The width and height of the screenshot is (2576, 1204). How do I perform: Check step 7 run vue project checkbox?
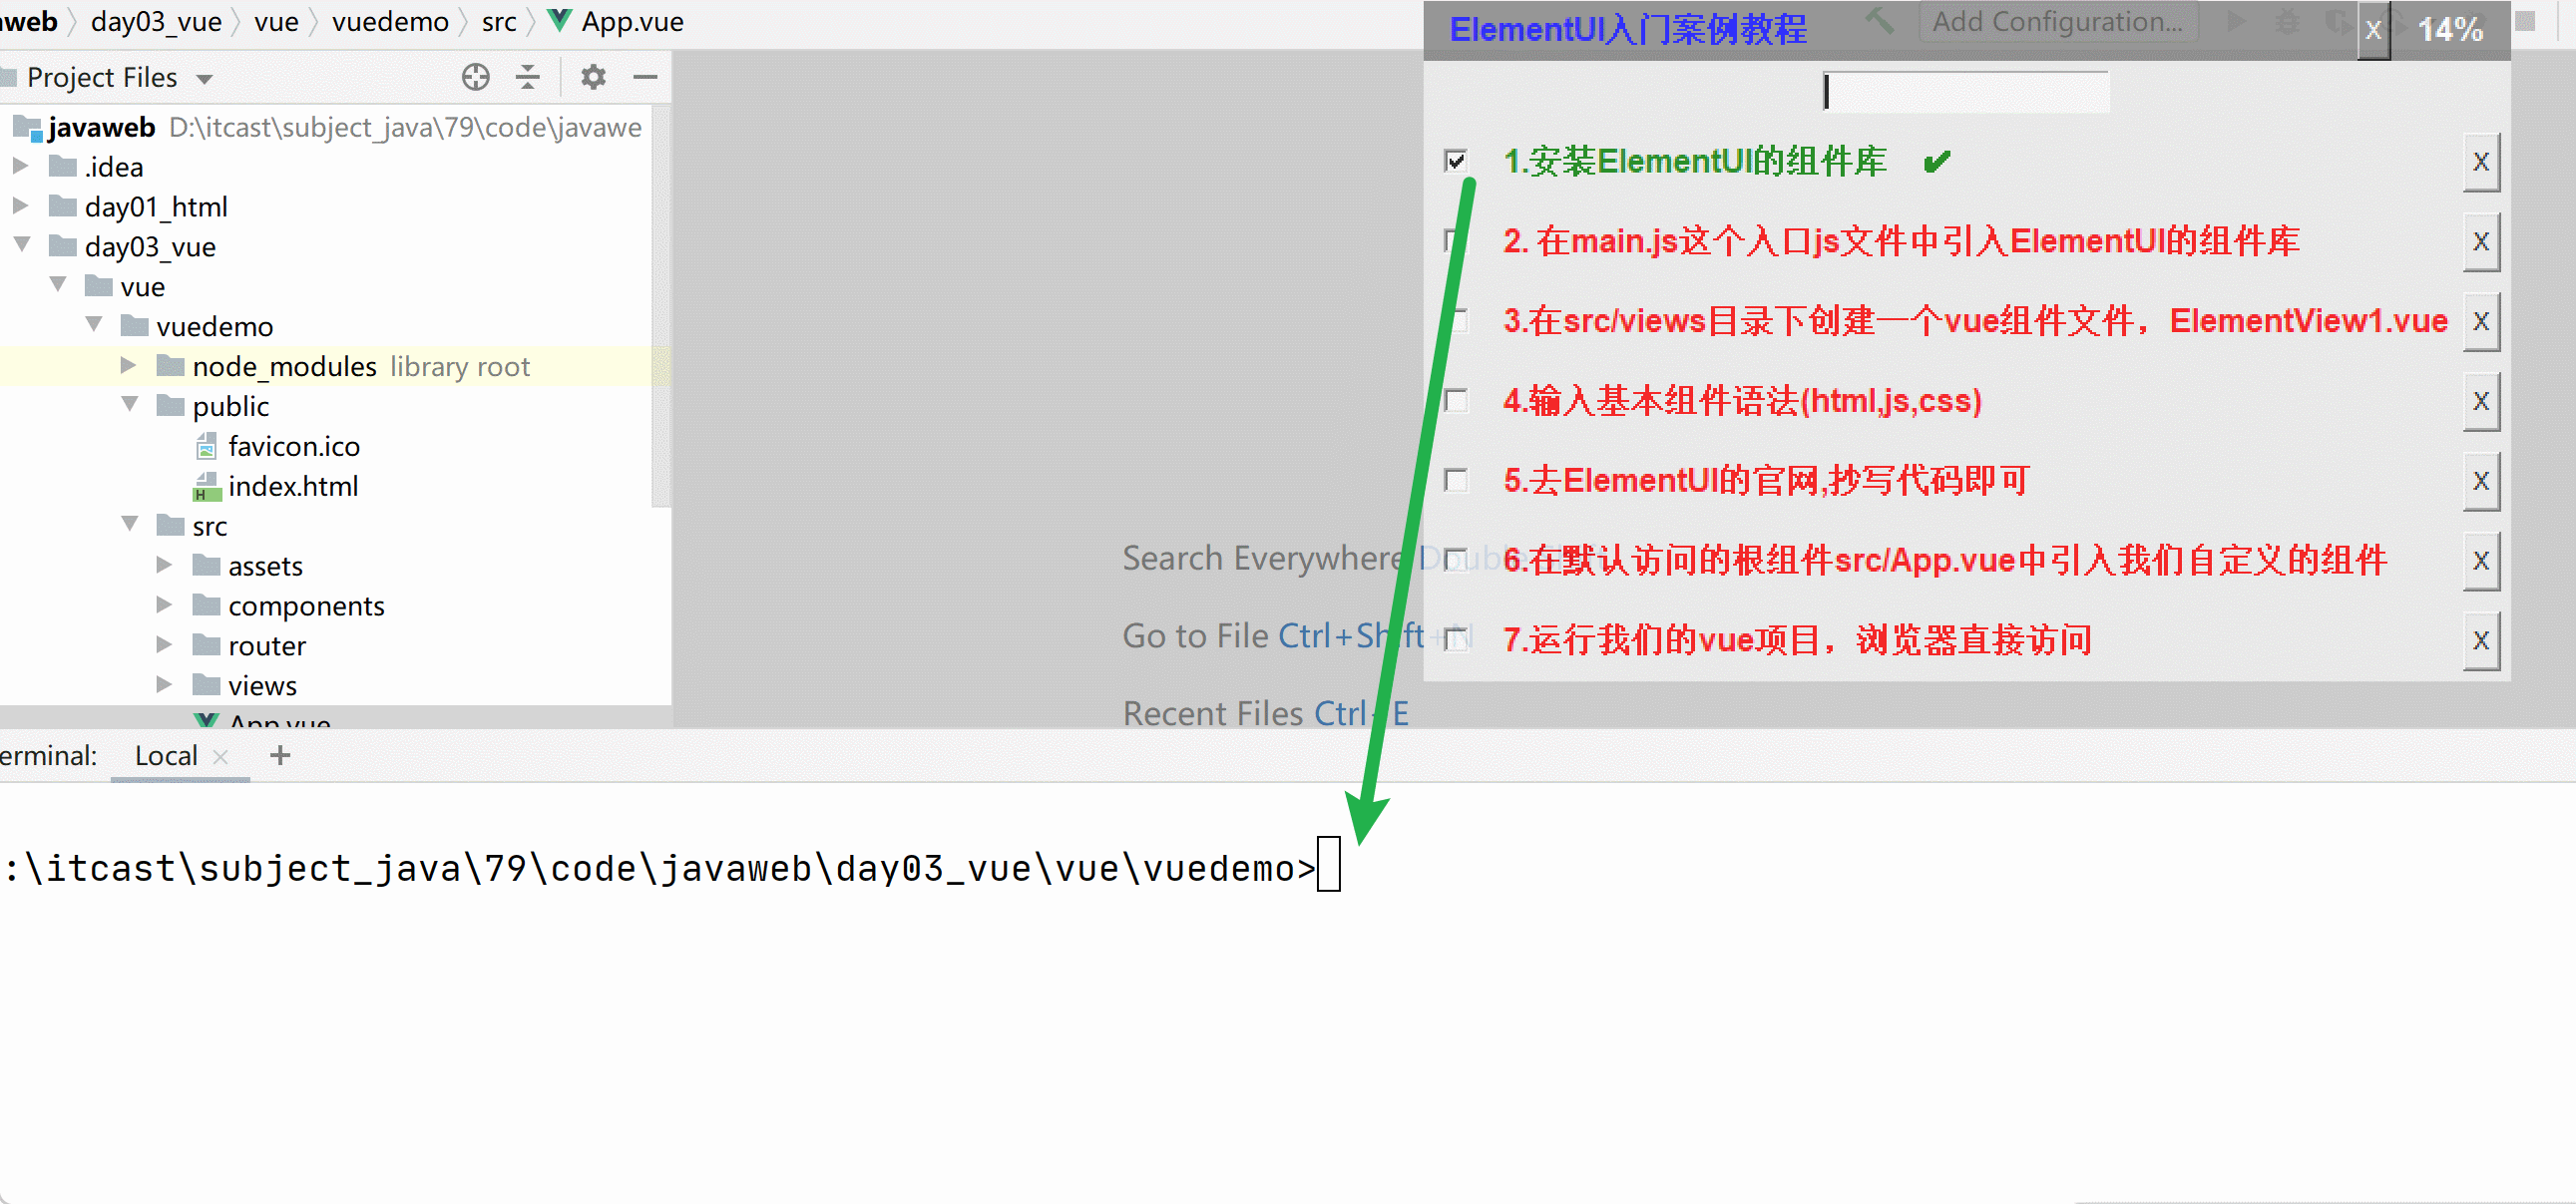[x=1456, y=639]
